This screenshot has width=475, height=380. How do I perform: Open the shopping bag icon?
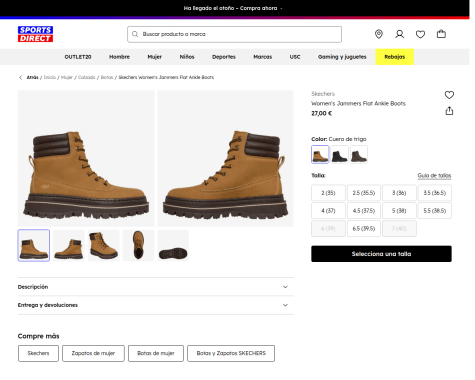(441, 34)
